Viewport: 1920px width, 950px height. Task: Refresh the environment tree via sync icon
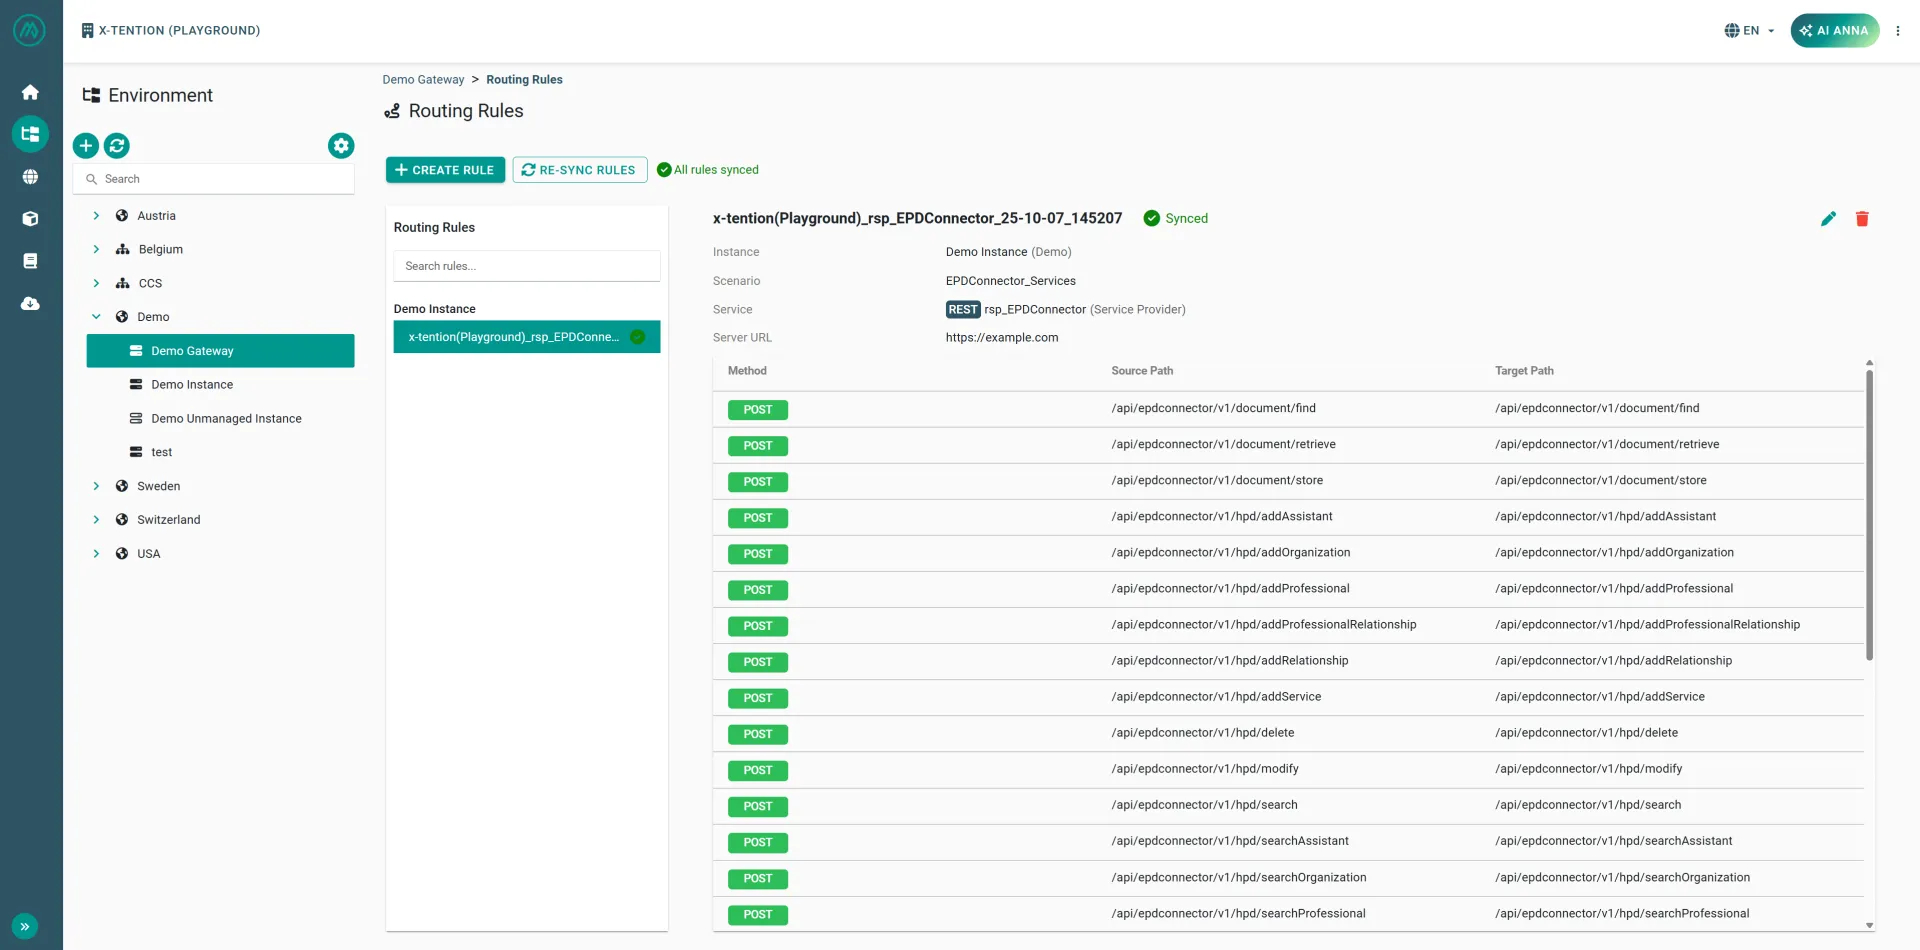tap(117, 145)
